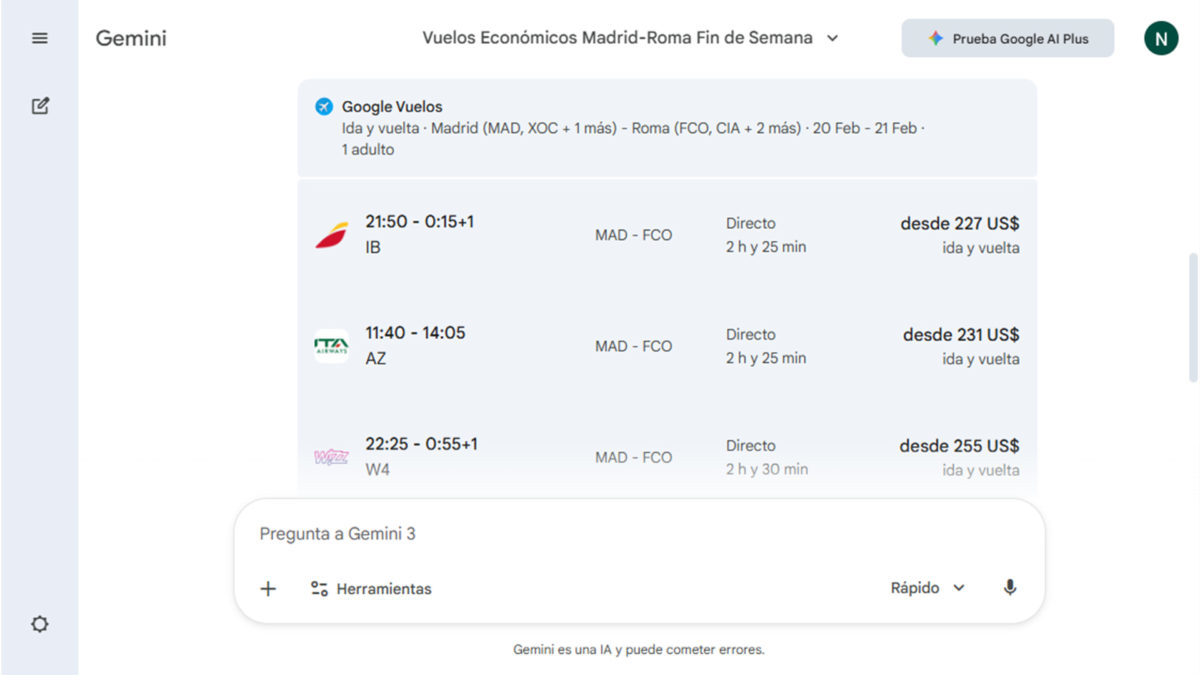
Task: Click the microphone voice input icon
Action: [x=1010, y=588]
